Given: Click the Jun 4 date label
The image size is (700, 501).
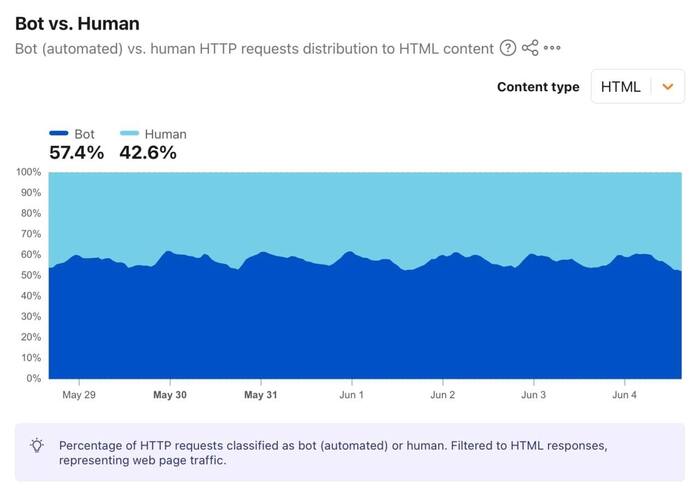Looking at the screenshot, I should [625, 395].
